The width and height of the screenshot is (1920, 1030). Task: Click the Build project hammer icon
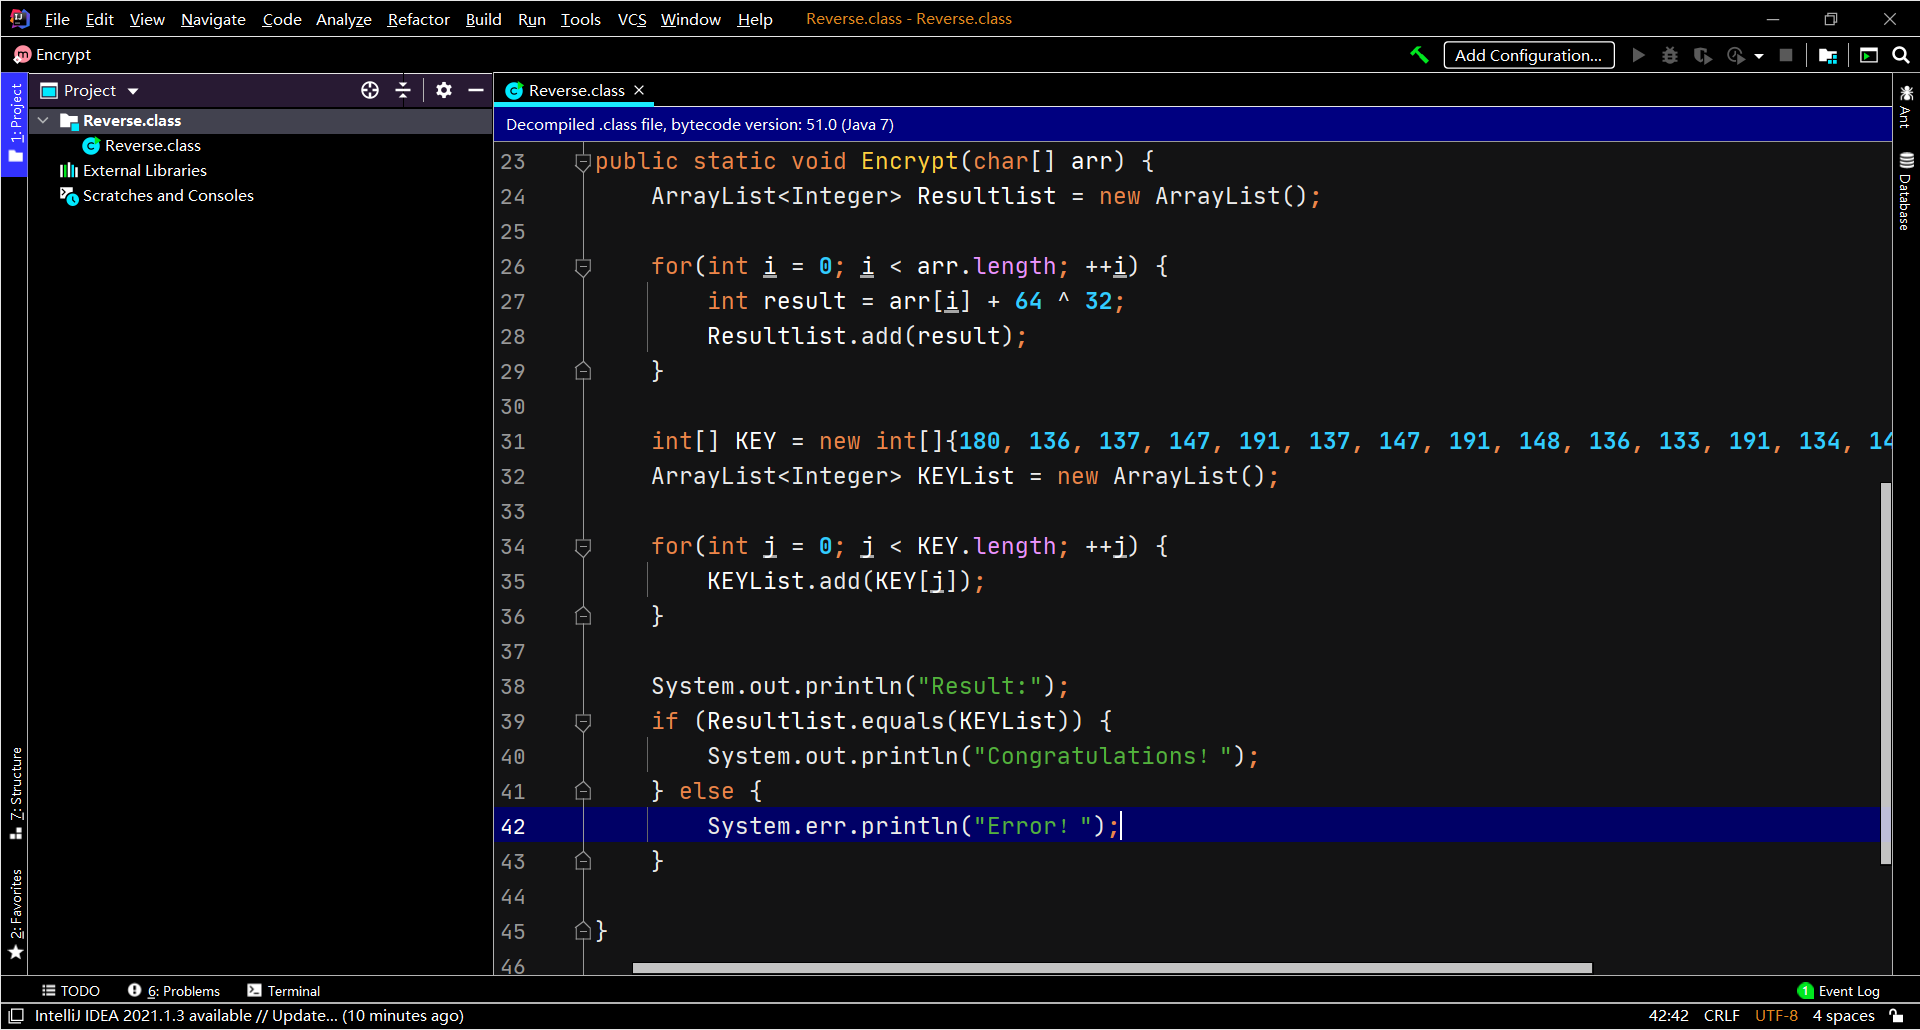click(x=1419, y=55)
